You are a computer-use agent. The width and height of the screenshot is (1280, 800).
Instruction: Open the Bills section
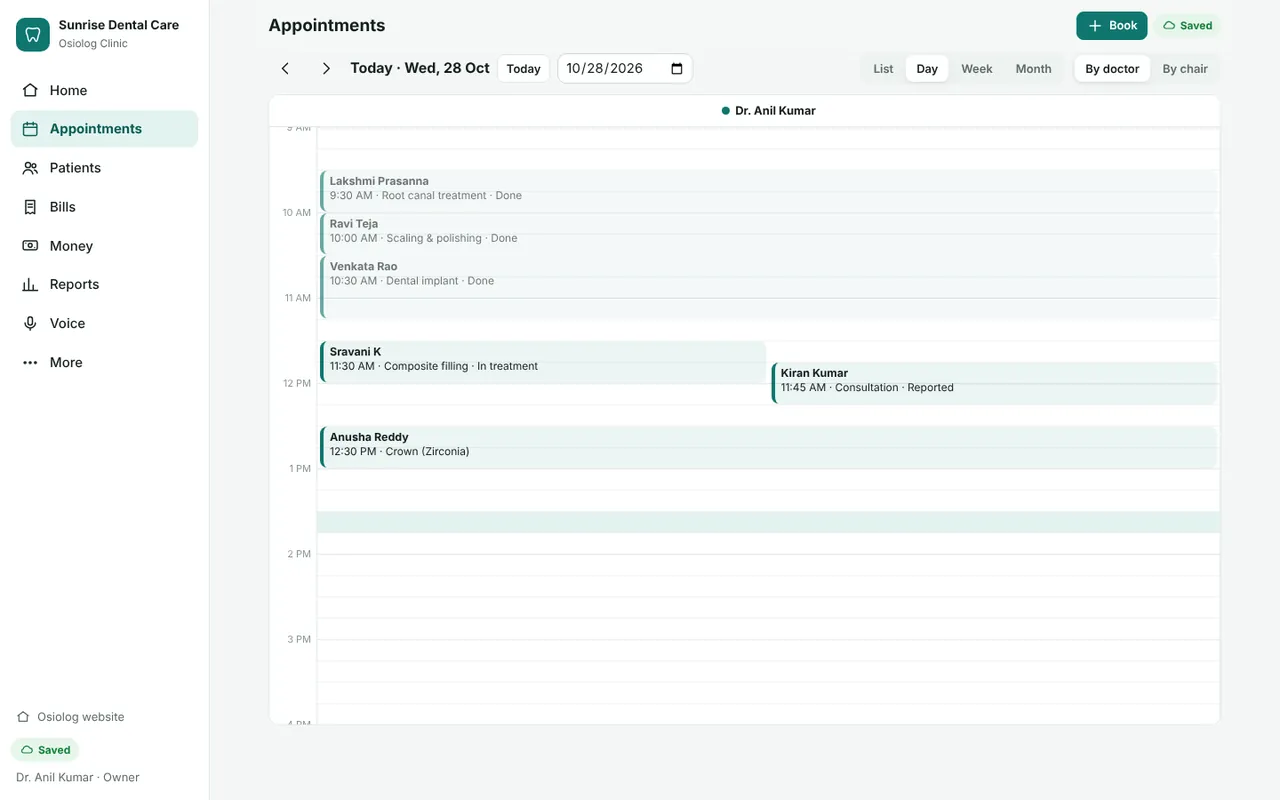pos(104,207)
